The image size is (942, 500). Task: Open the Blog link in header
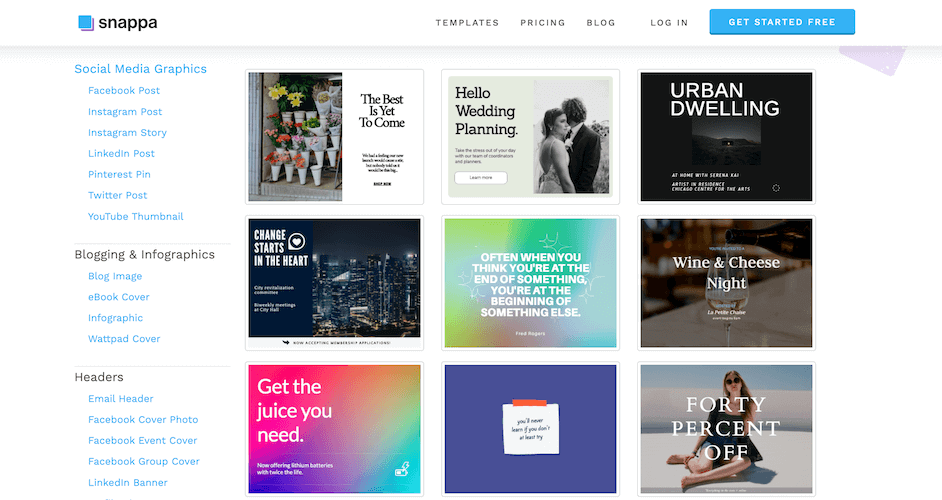601,23
